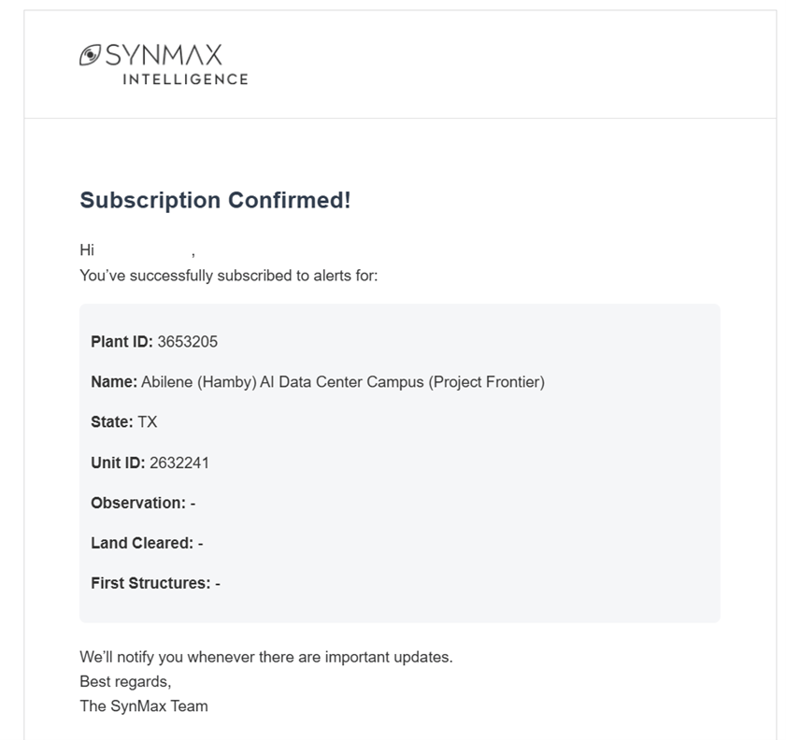Select the plant ID number 3653205

tap(188, 342)
